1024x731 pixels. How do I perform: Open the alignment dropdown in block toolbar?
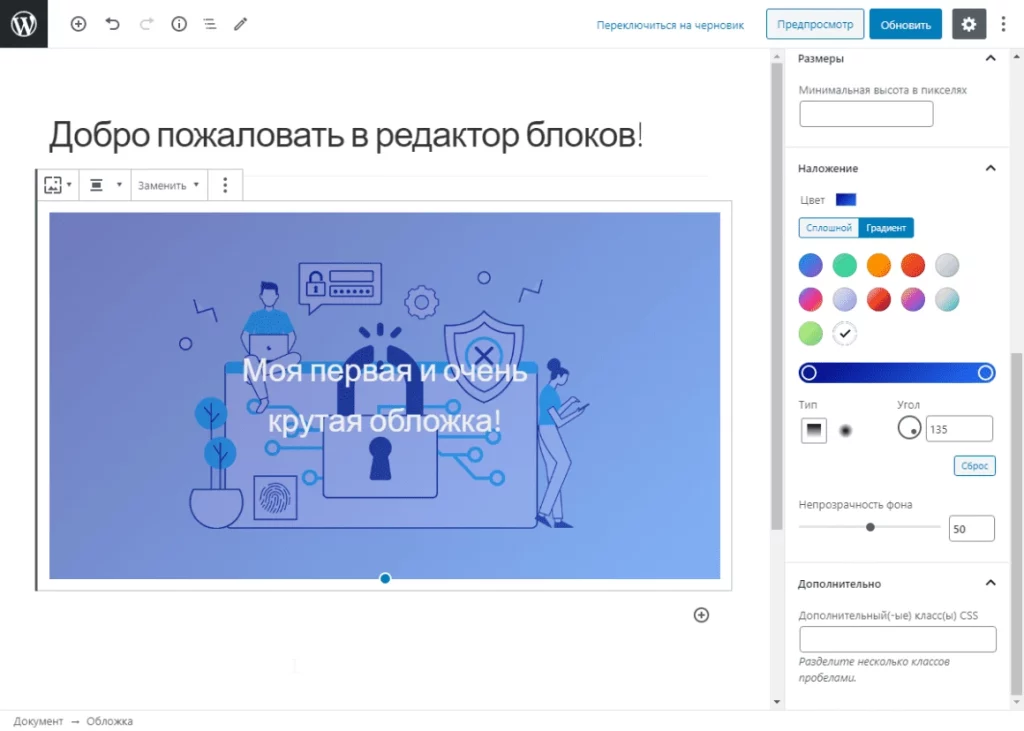tap(105, 184)
